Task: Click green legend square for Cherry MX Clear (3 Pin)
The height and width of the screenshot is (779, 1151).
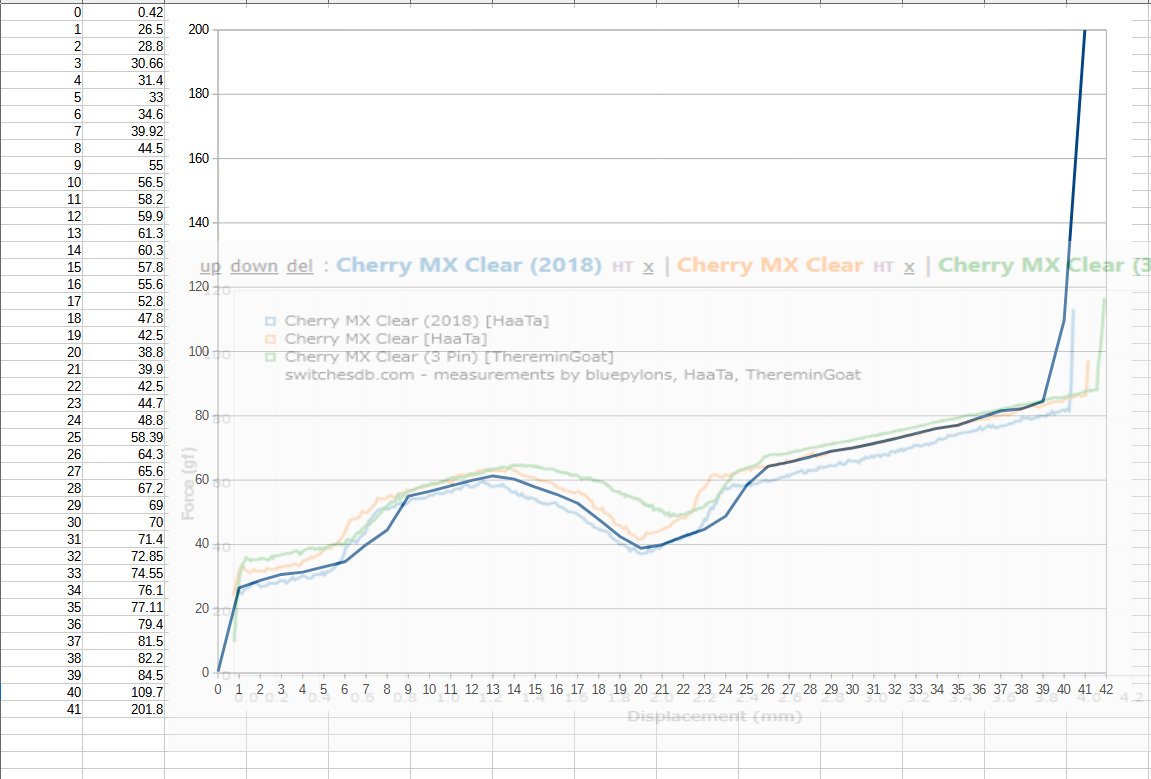Action: [271, 357]
